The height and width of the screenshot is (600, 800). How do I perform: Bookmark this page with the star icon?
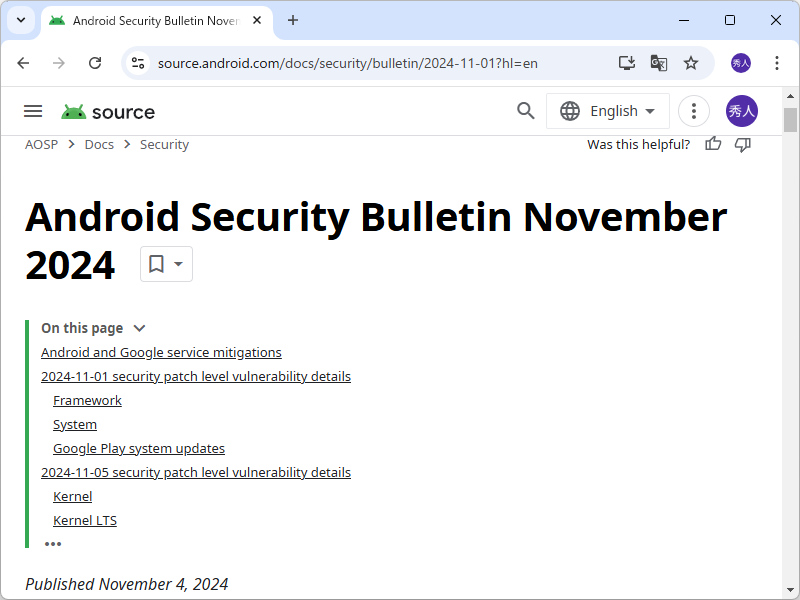click(691, 62)
